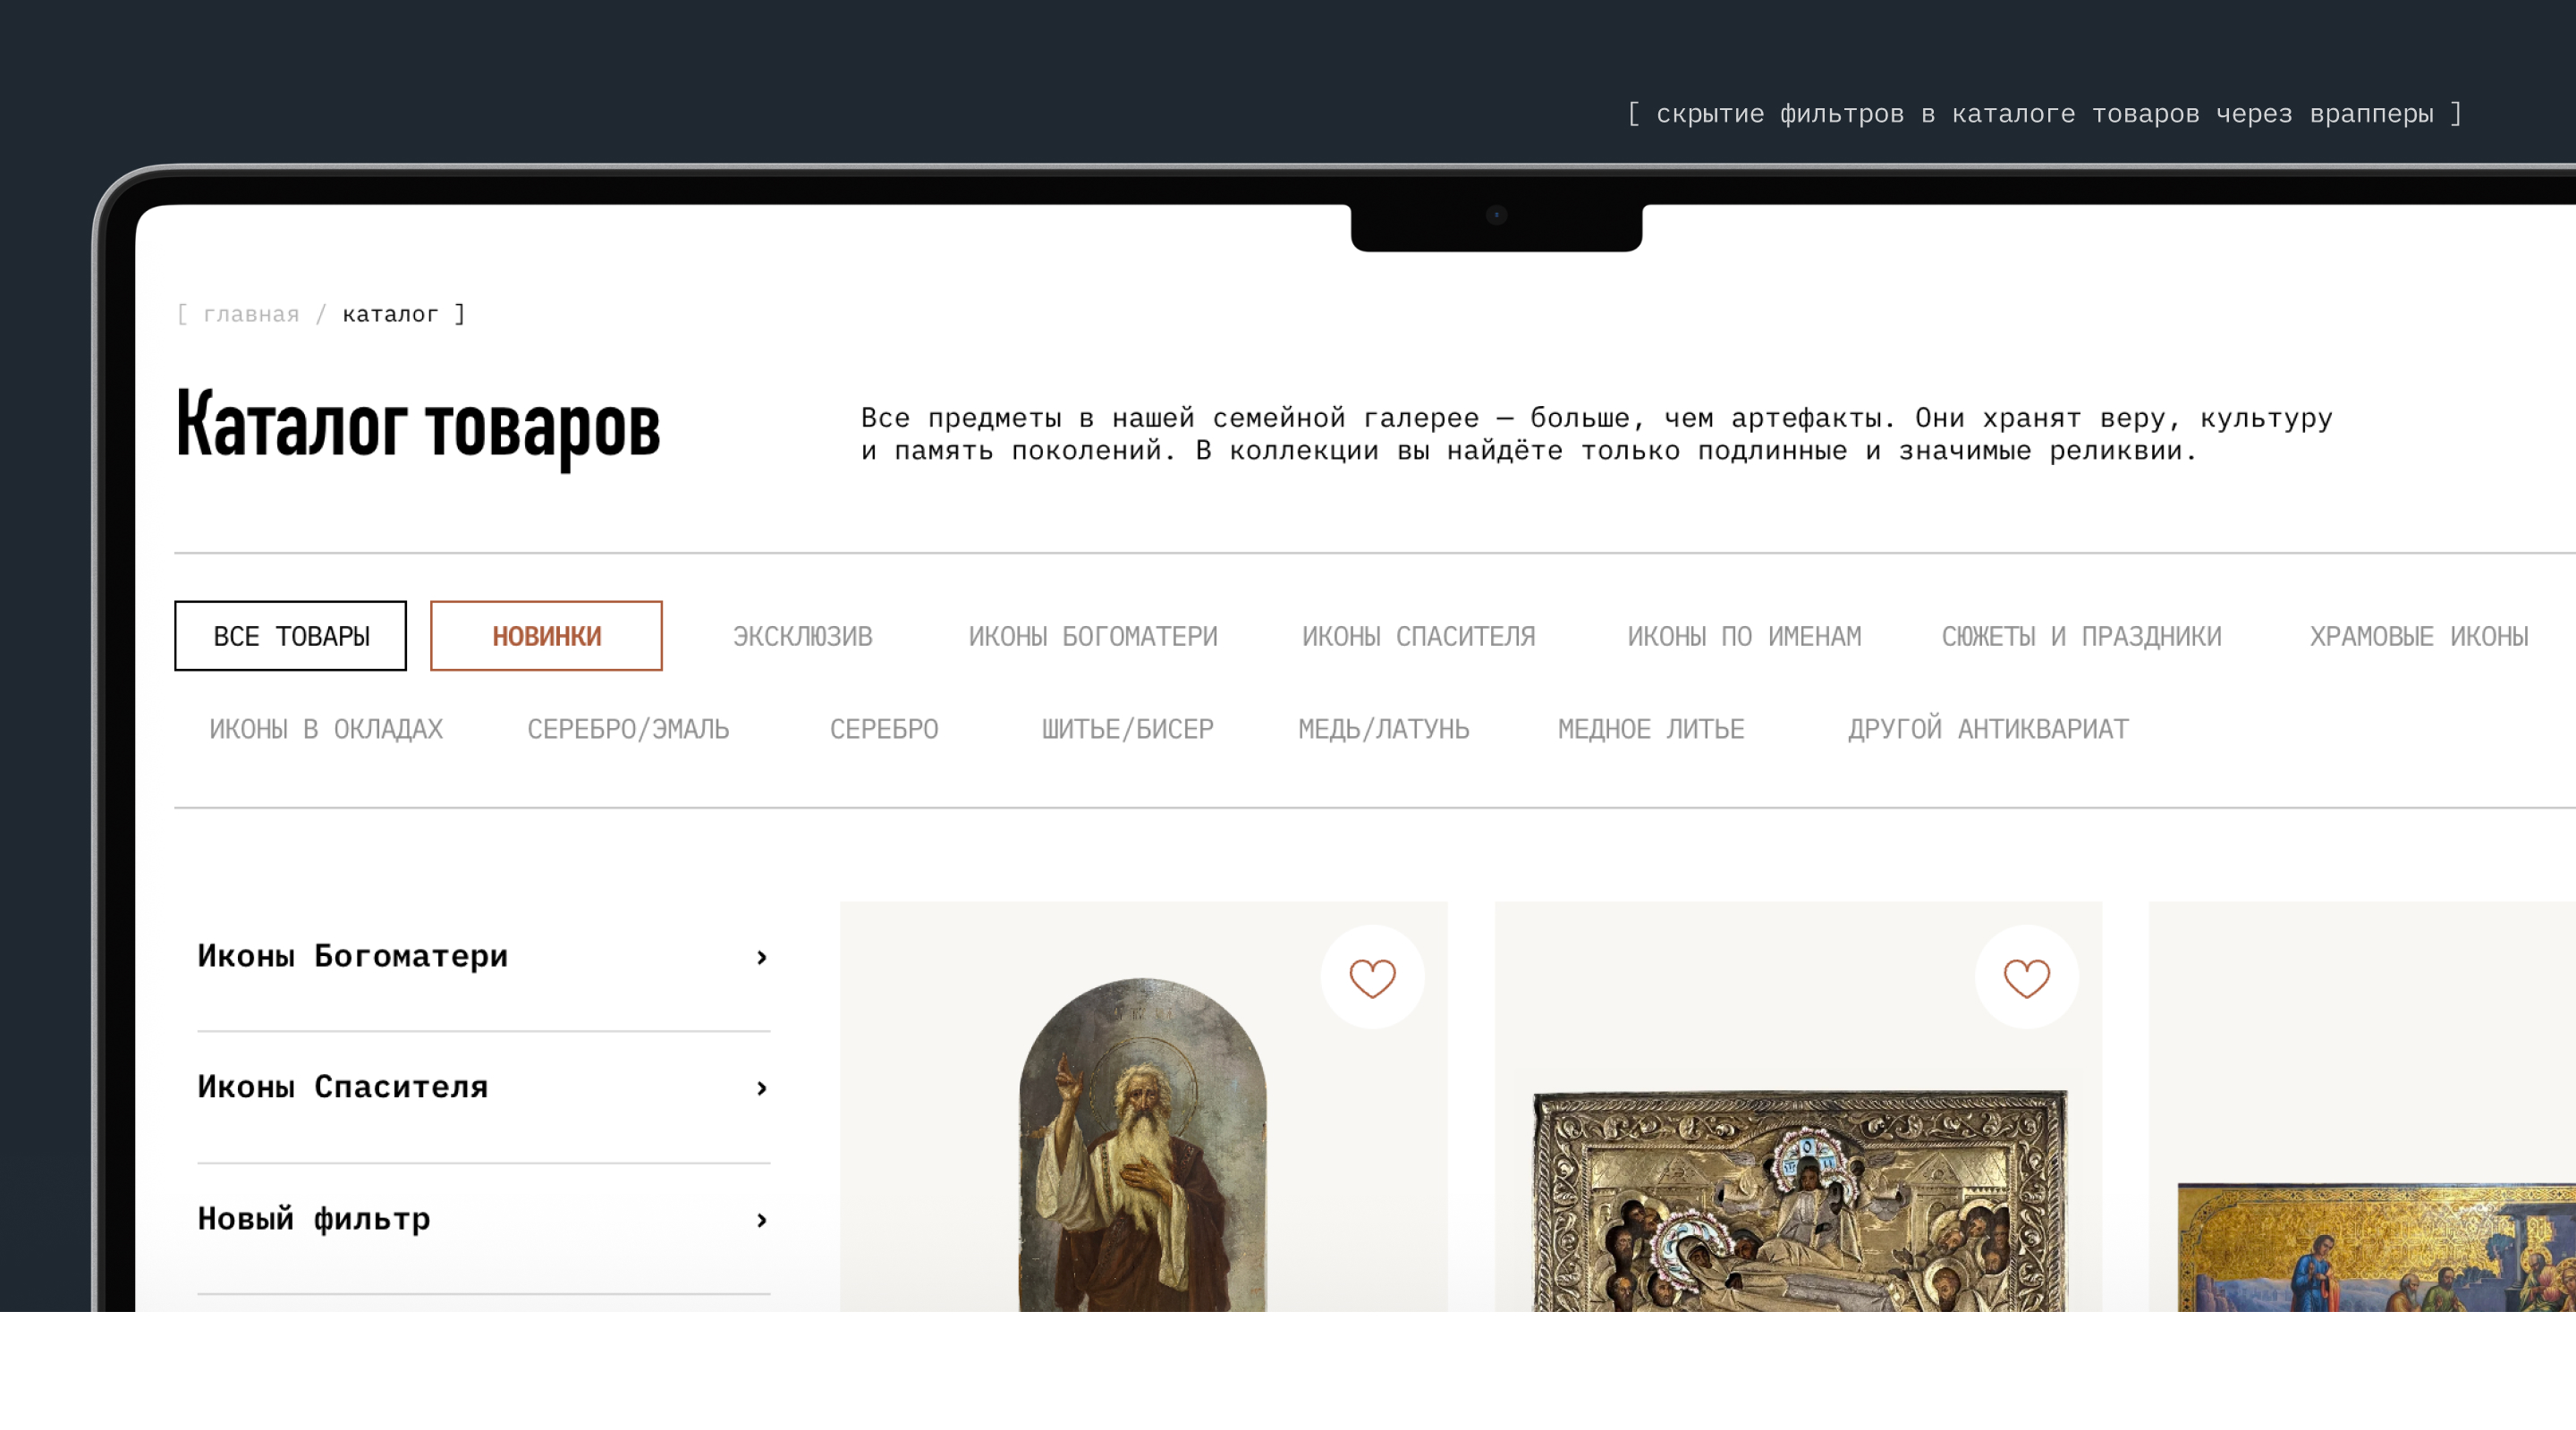Open the Новый фильтр chevron
The image size is (2576, 1430).
[x=762, y=1219]
